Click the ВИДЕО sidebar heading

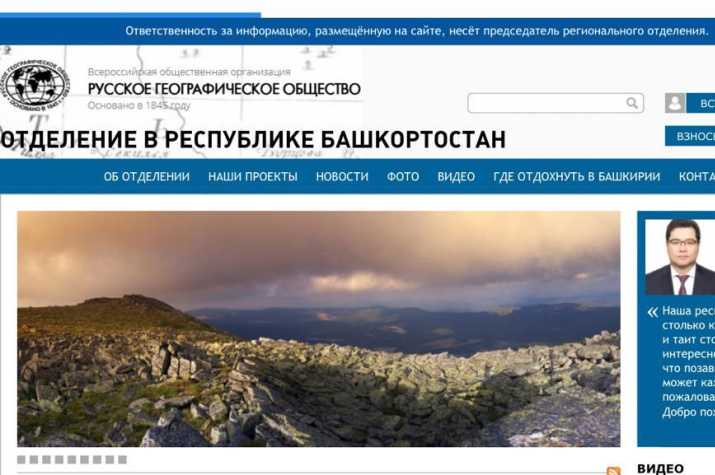(x=660, y=469)
